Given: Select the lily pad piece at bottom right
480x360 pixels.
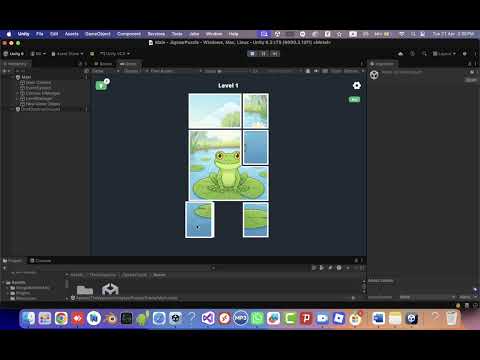Looking at the screenshot, I should point(256,220).
